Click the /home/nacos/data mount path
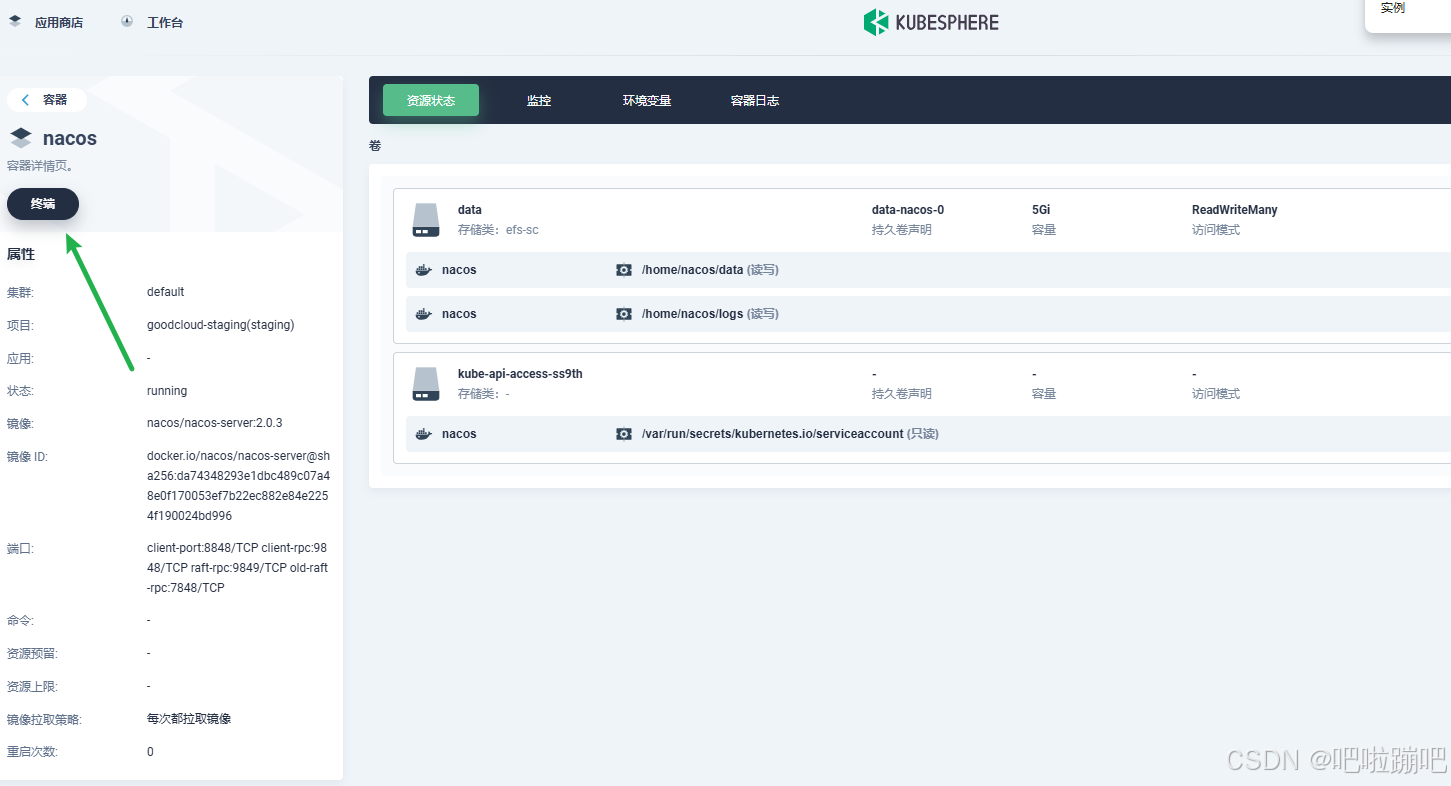 [x=693, y=270]
